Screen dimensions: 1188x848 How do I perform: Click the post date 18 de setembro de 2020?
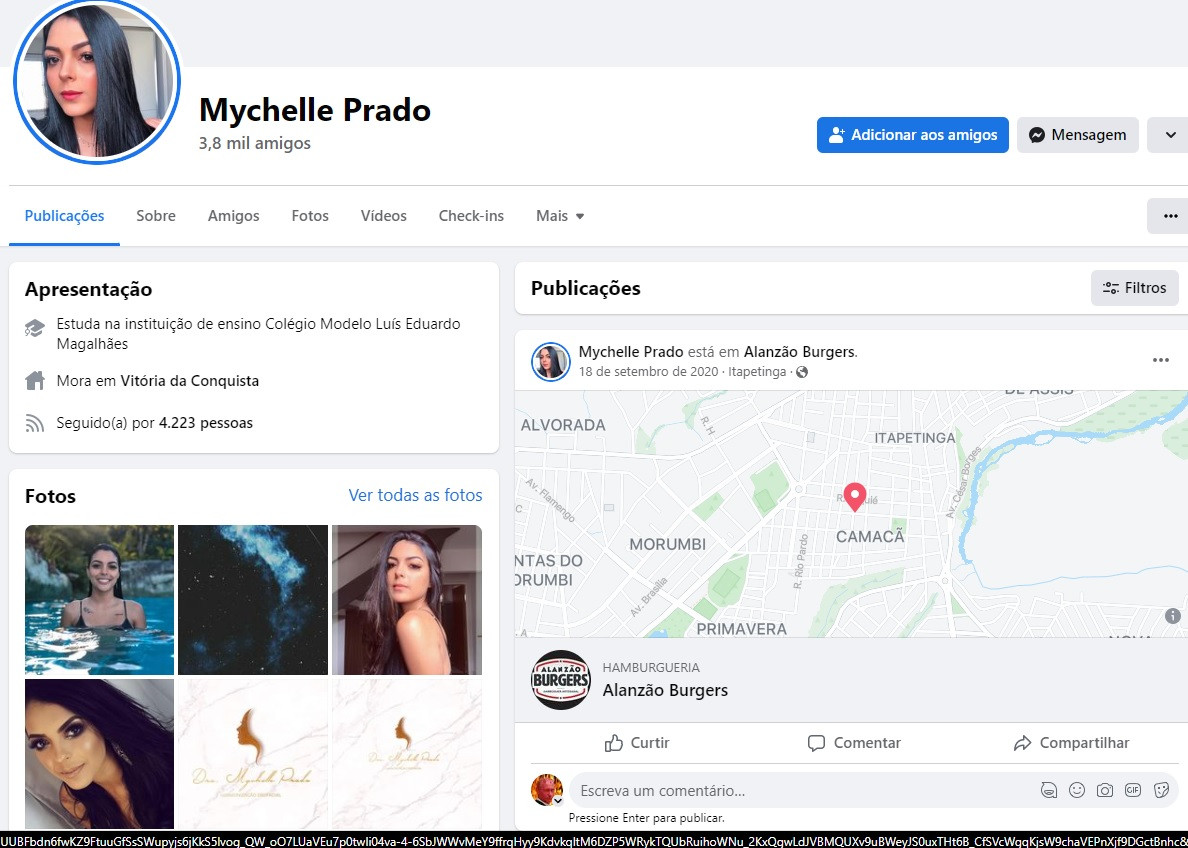pyautogui.click(x=648, y=371)
